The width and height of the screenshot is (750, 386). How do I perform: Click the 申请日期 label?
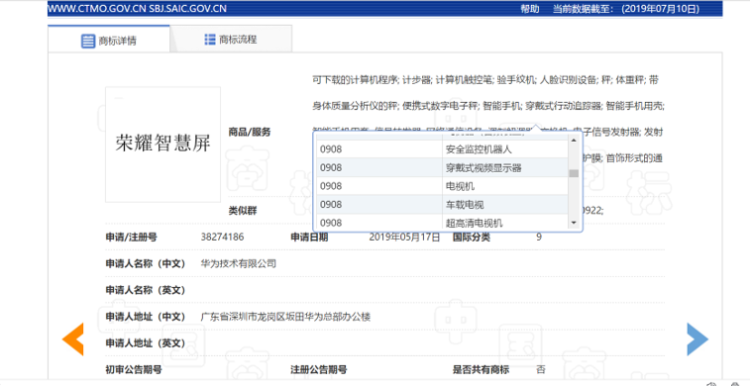click(309, 237)
